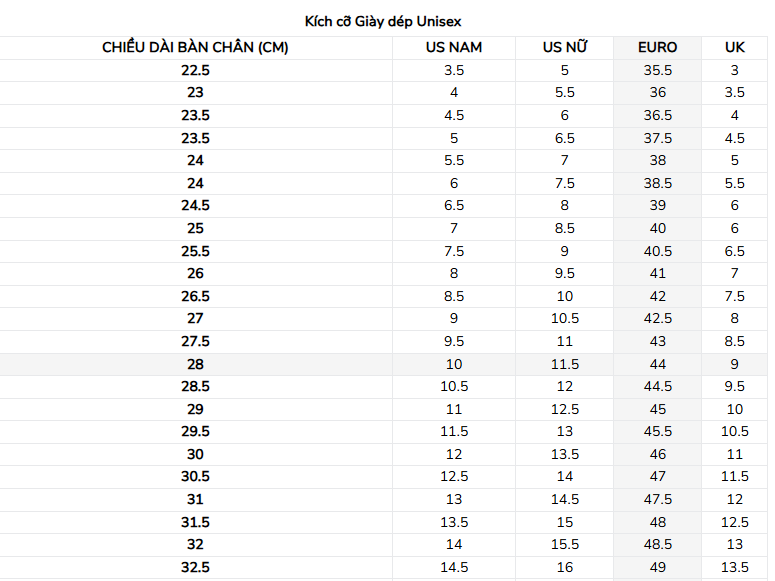Click US NAM size 14.5 cell
The height and width of the screenshot is (581, 775).
pos(454,567)
